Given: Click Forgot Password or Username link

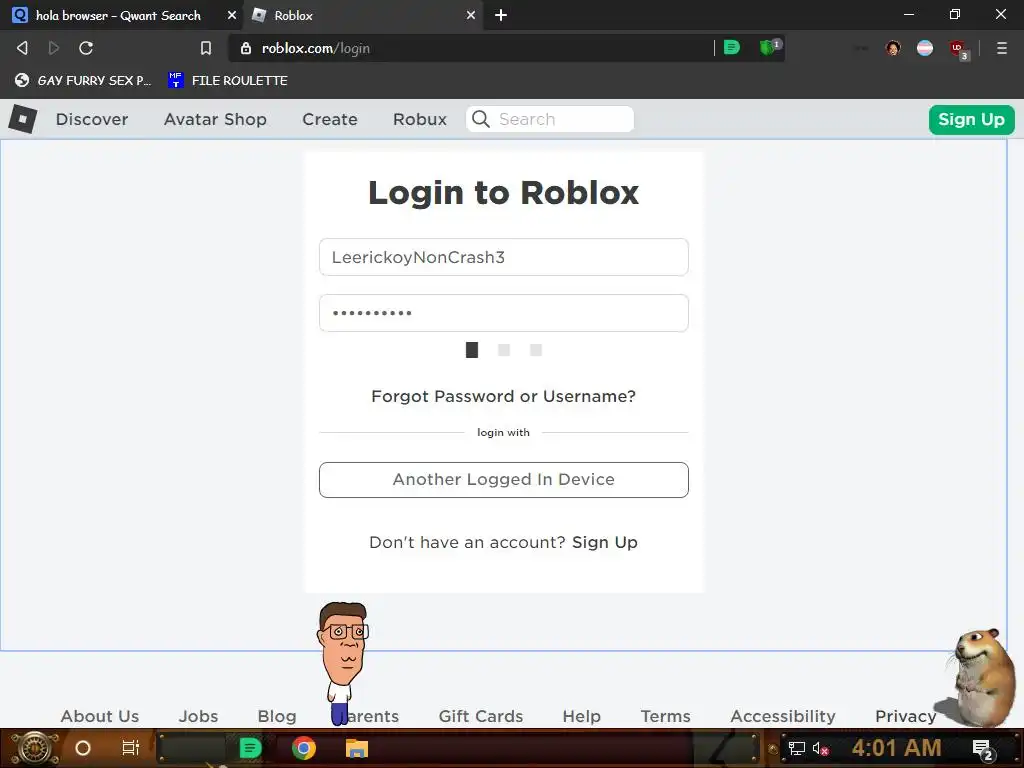Looking at the screenshot, I should click(x=504, y=396).
